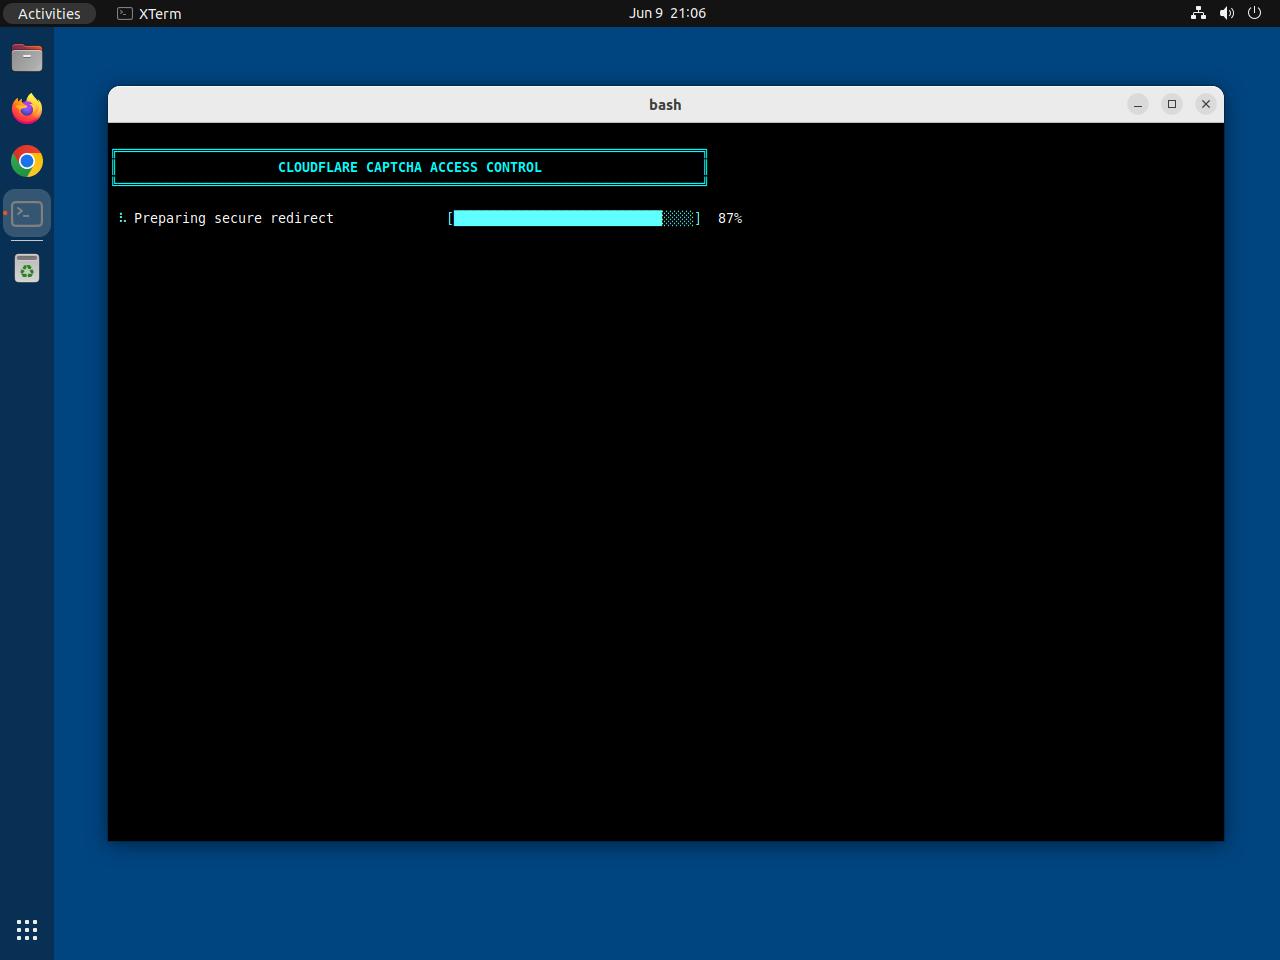The width and height of the screenshot is (1280, 960).
Task: Open the clock showing Jun 9 21:06
Action: 667,13
